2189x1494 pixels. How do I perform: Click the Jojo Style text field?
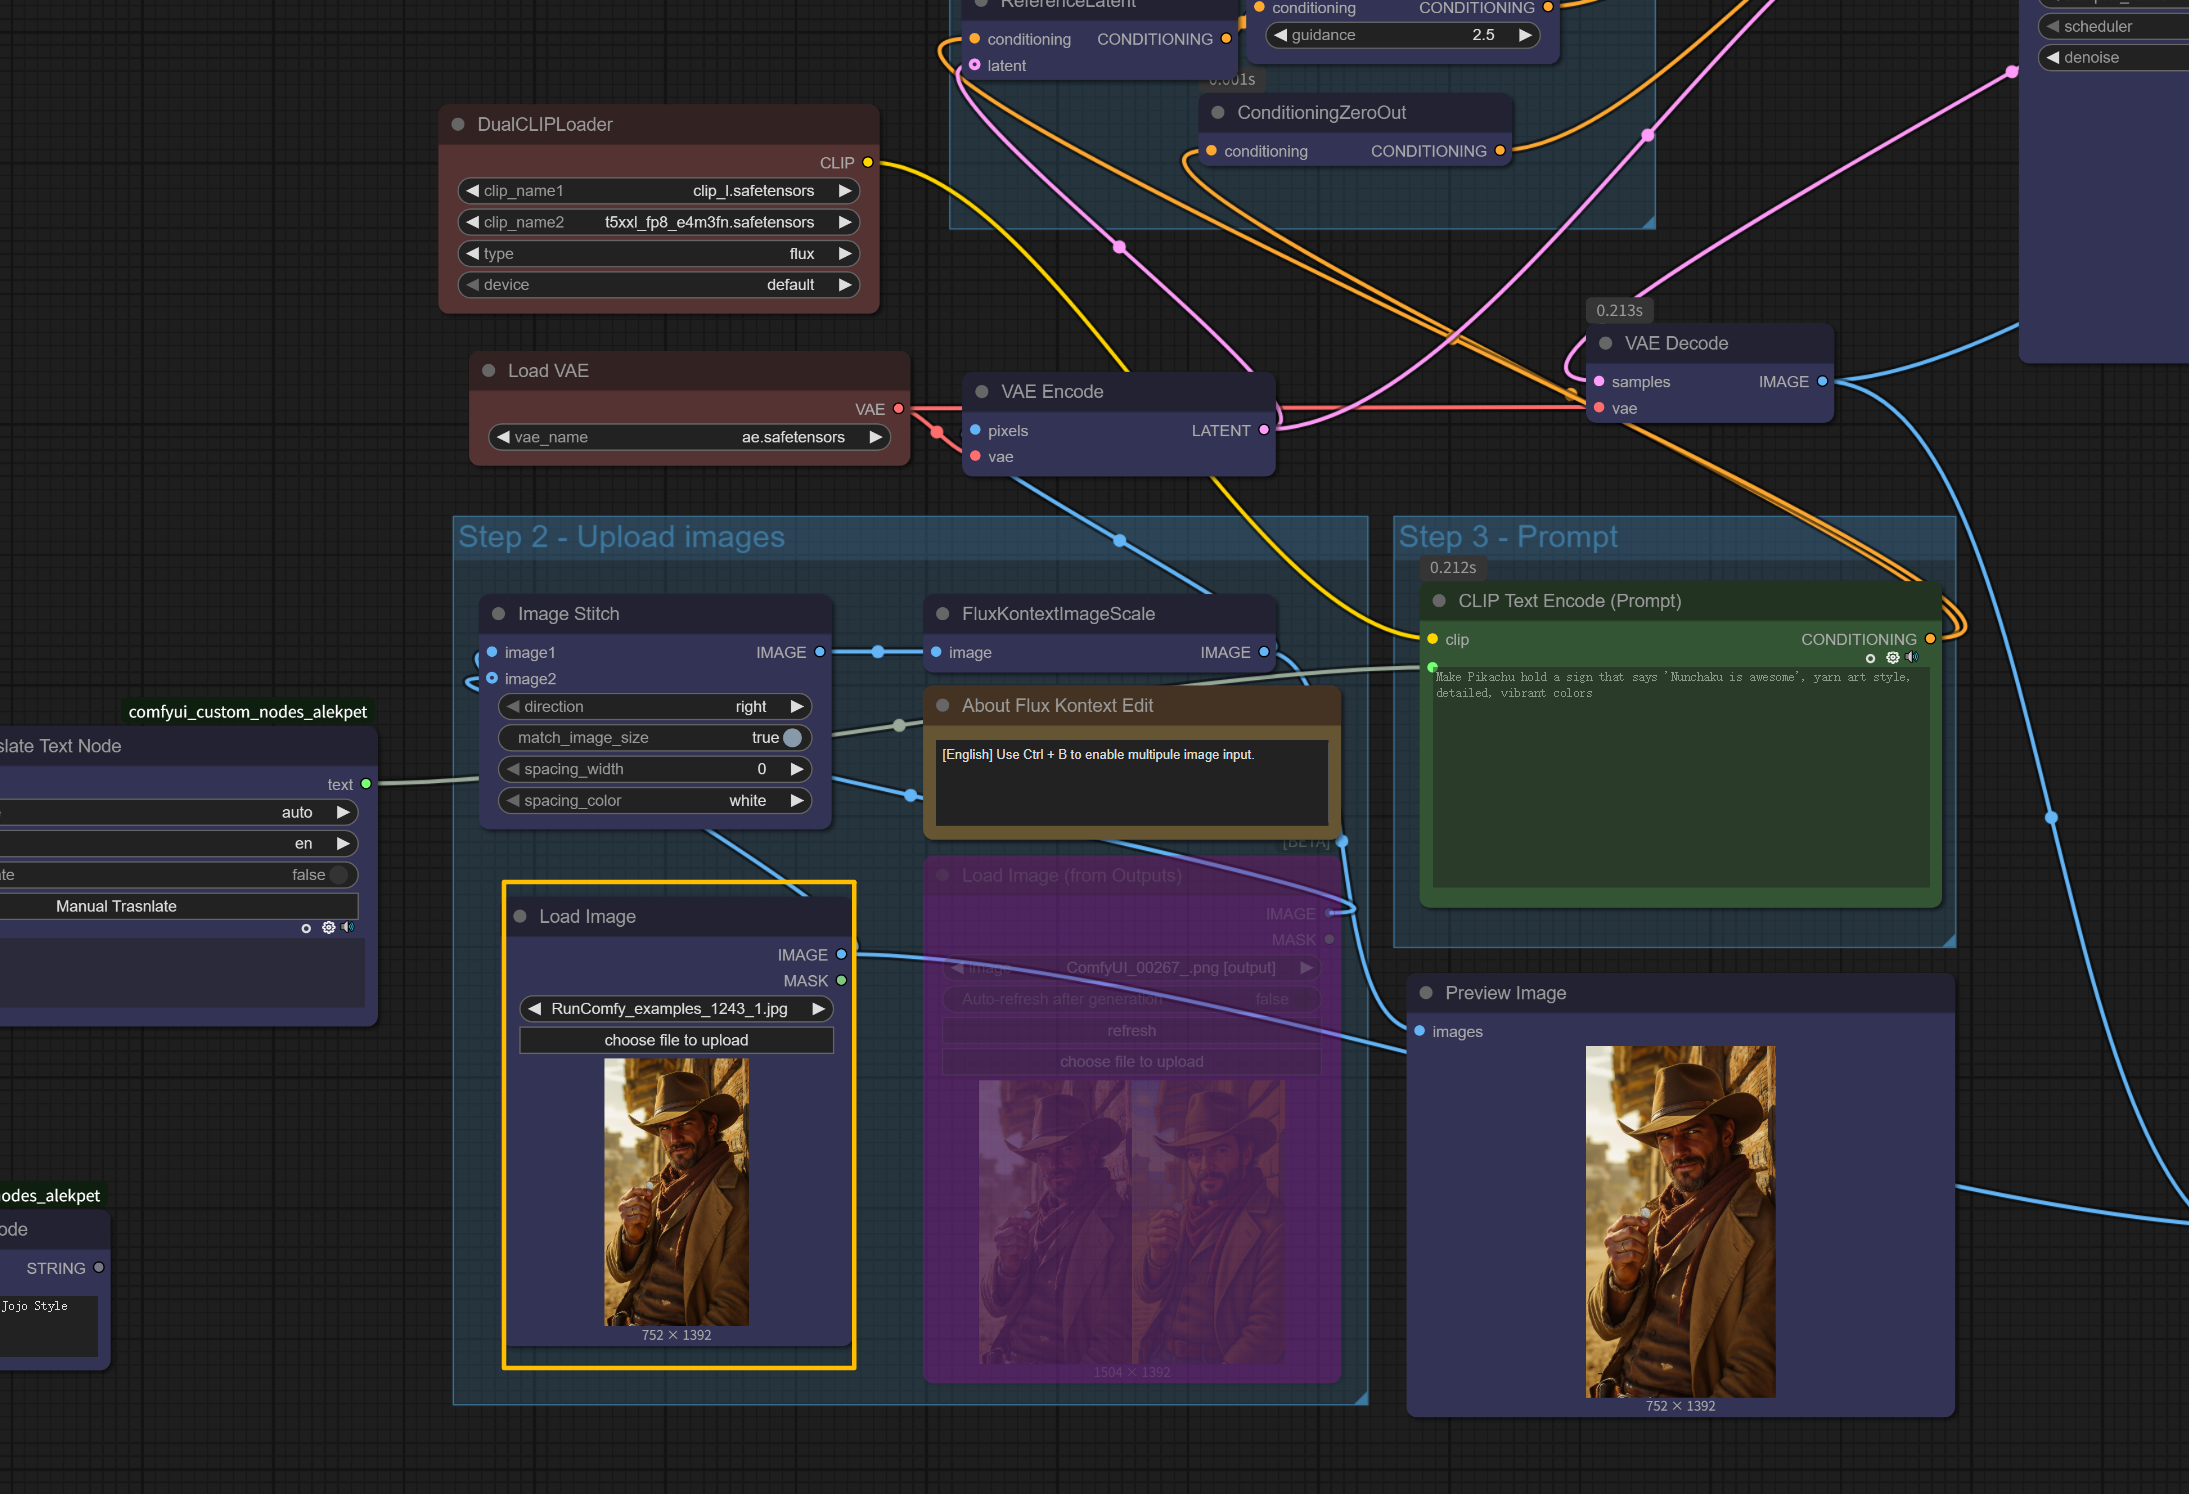(x=48, y=1326)
